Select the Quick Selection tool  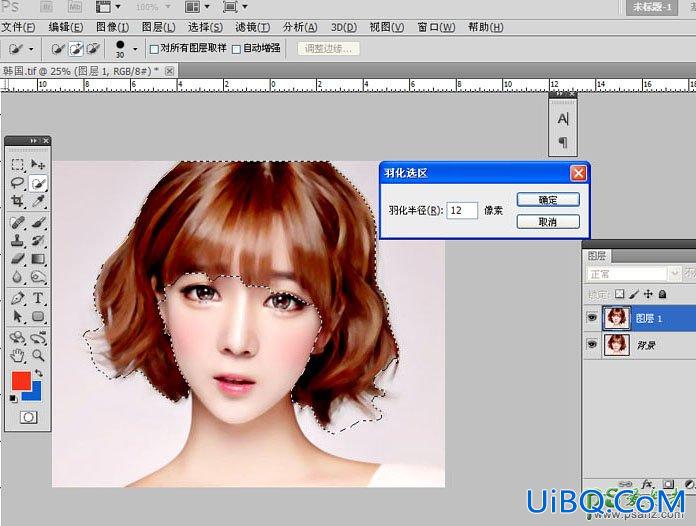tap(38, 183)
